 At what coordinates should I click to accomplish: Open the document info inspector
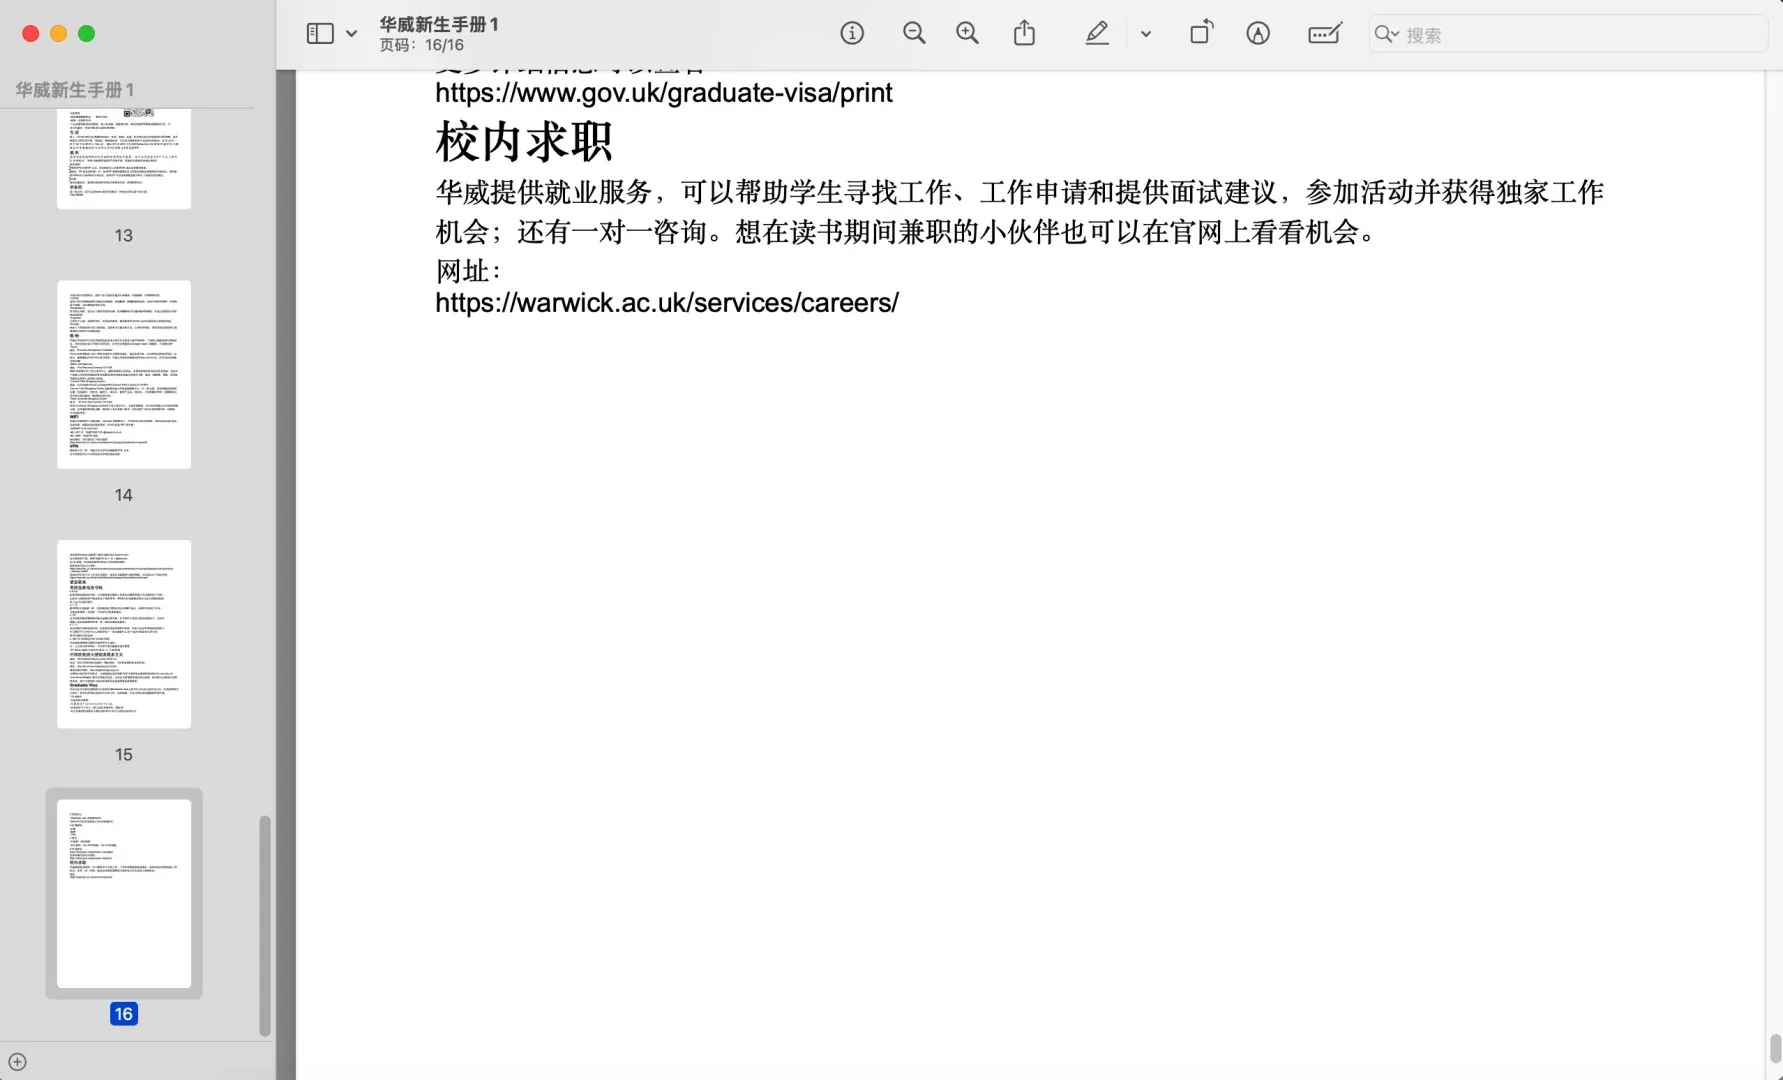852,34
